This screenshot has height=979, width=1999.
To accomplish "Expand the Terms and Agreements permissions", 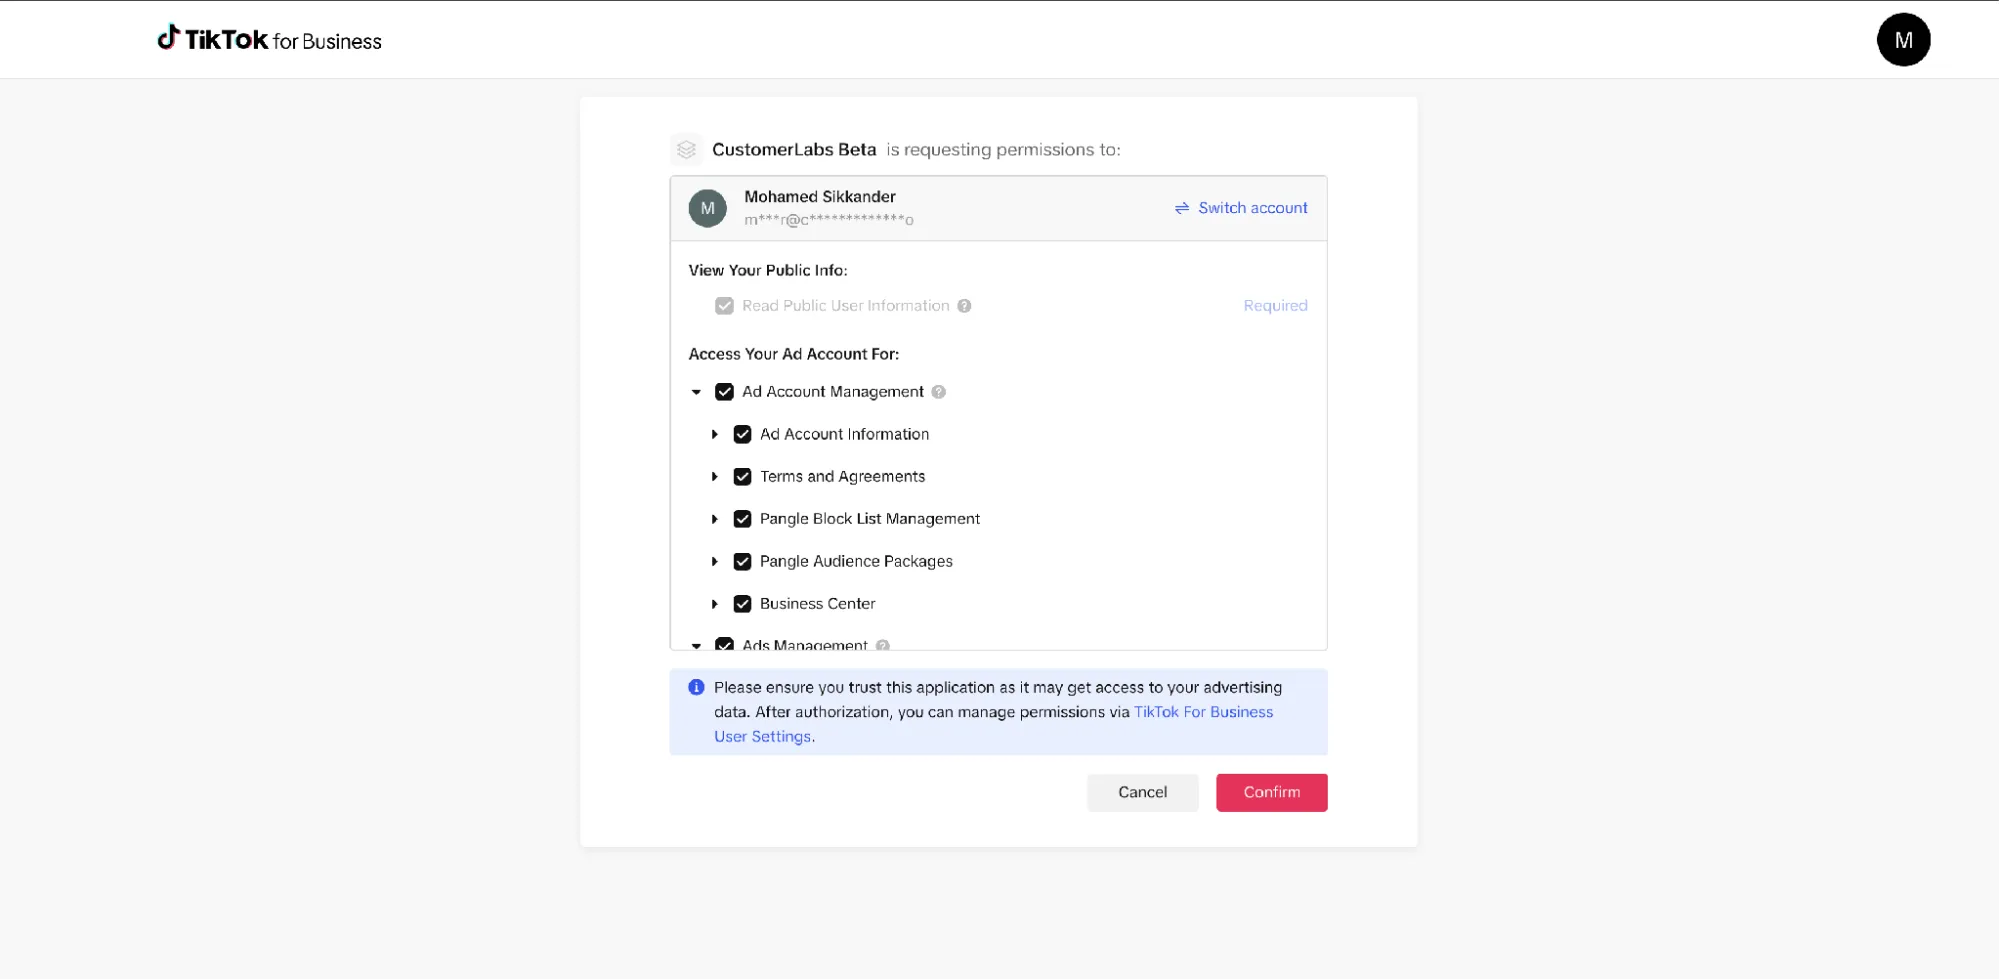I will (714, 477).
